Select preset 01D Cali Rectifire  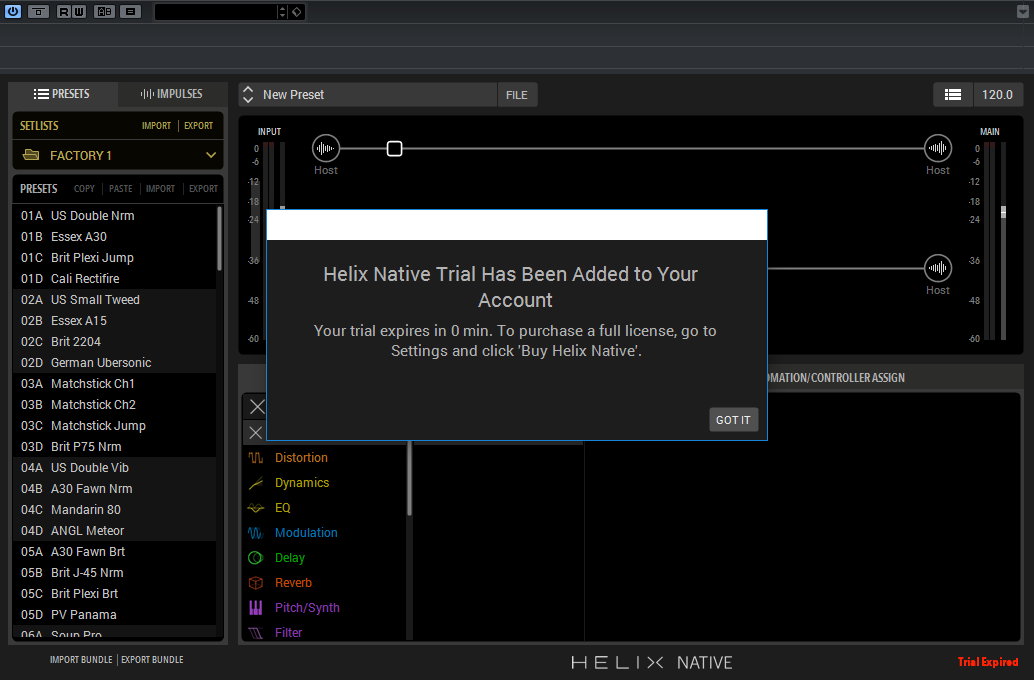114,279
